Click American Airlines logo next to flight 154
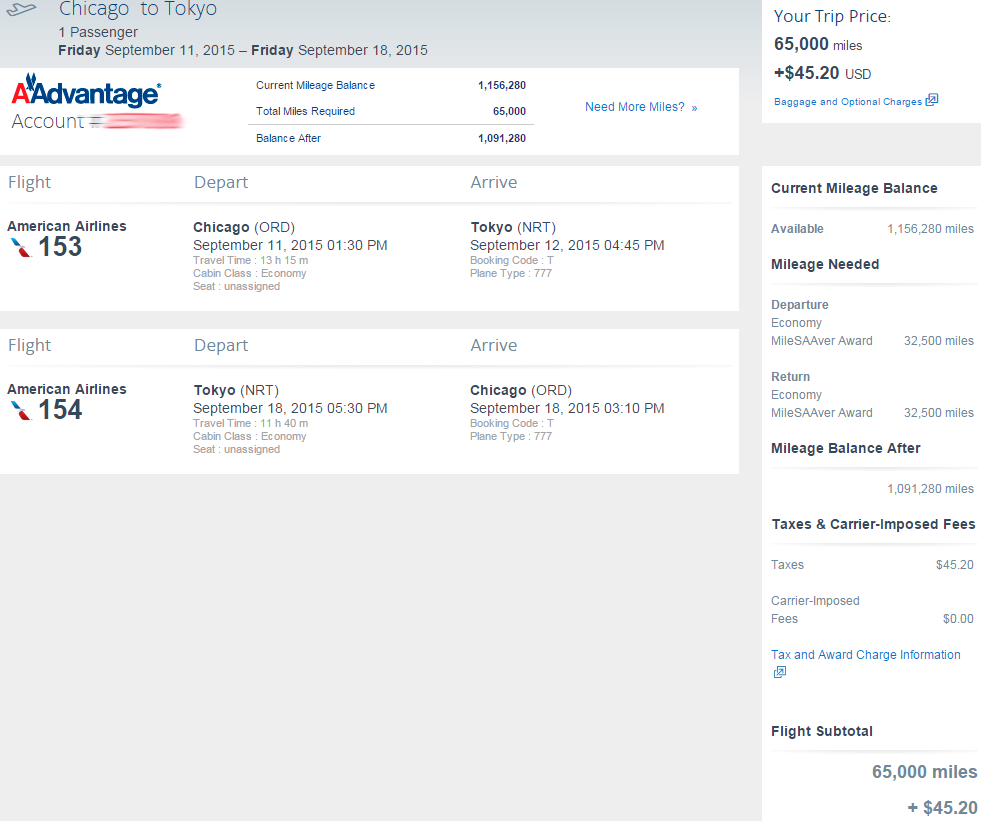Viewport: 981px width, 821px height. (x=21, y=410)
